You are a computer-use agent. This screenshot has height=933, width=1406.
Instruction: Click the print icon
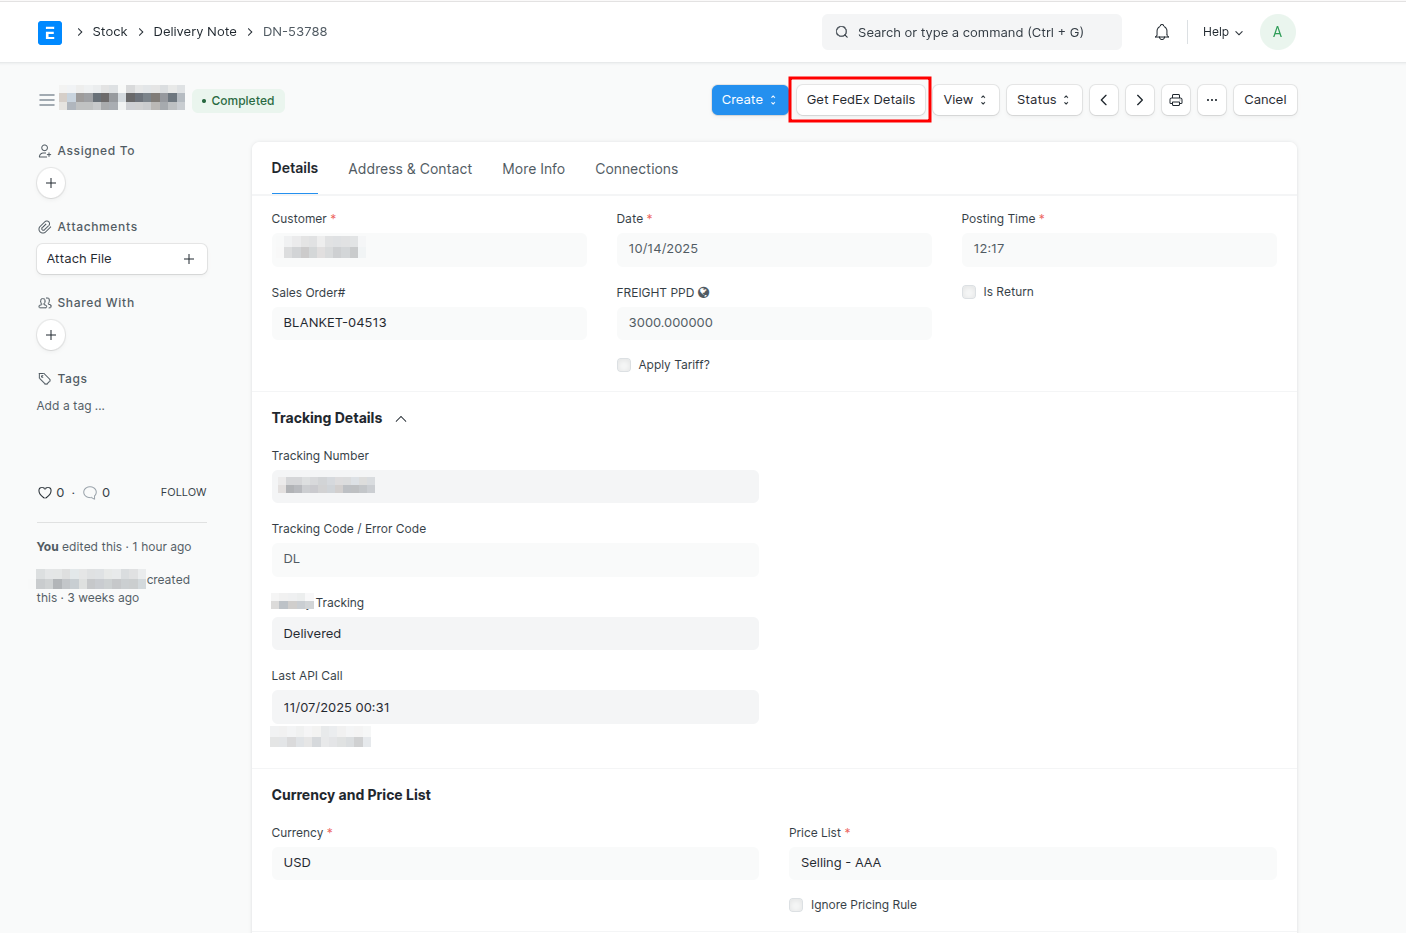(x=1175, y=100)
